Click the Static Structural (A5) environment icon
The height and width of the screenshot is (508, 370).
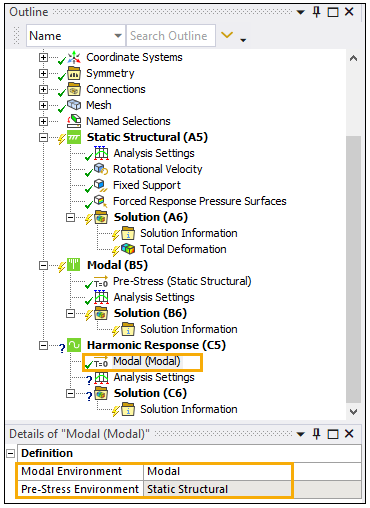[x=74, y=137]
